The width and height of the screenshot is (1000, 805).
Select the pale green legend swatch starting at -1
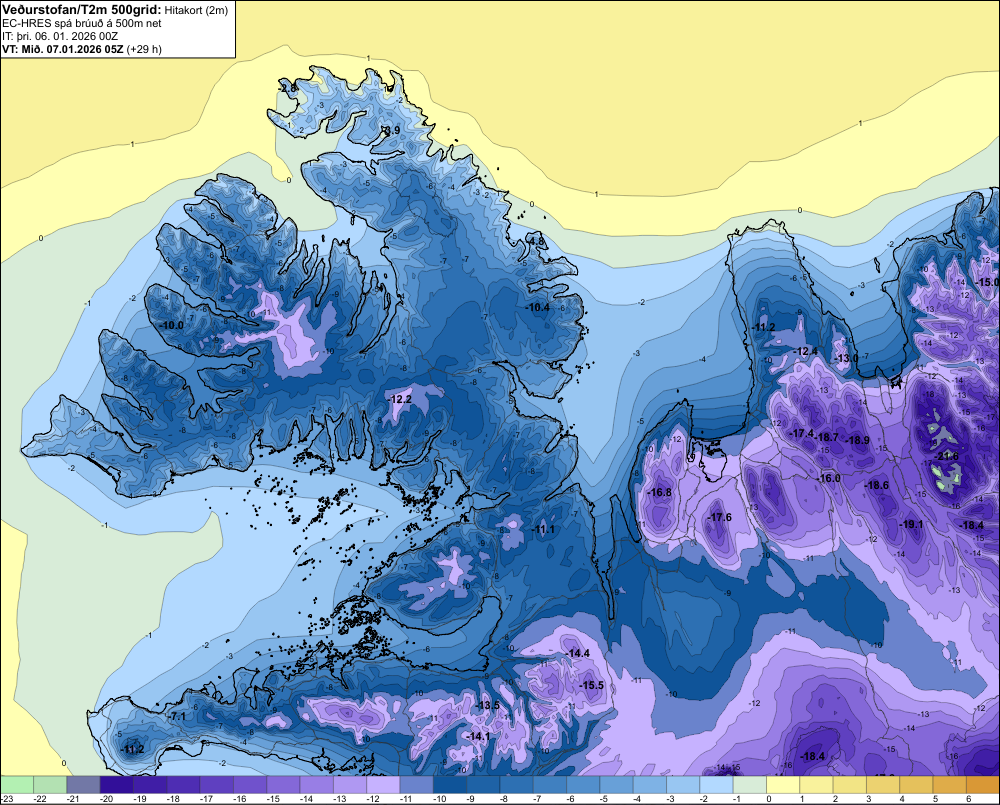tap(750, 784)
